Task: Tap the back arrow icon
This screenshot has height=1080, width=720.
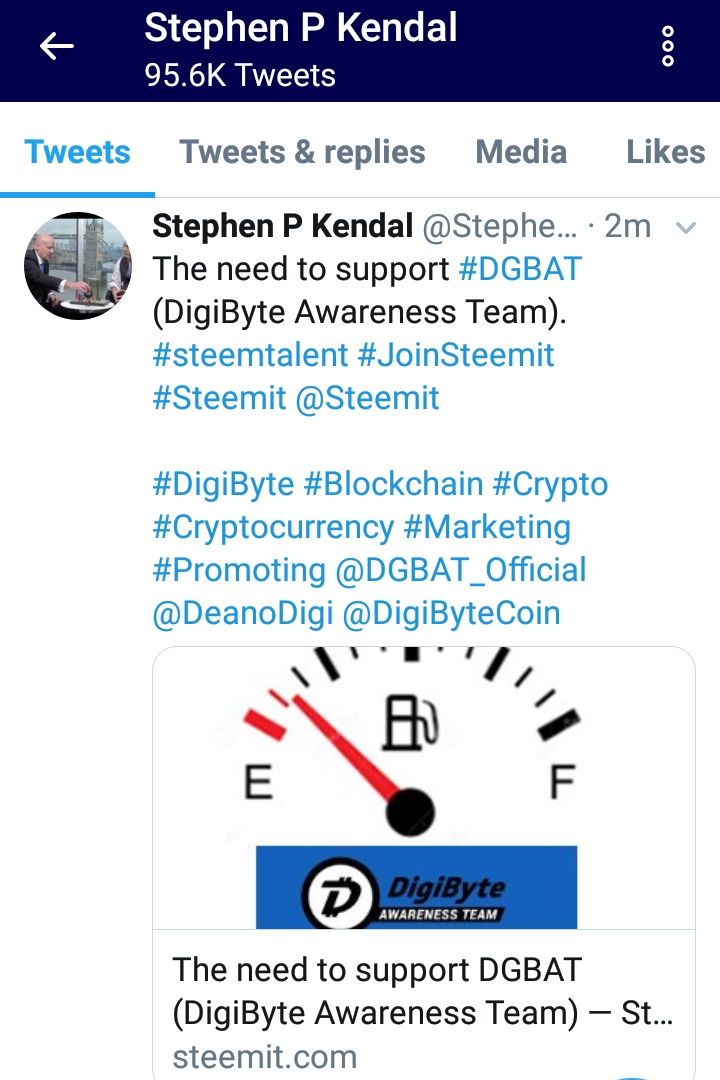Action: [56, 47]
